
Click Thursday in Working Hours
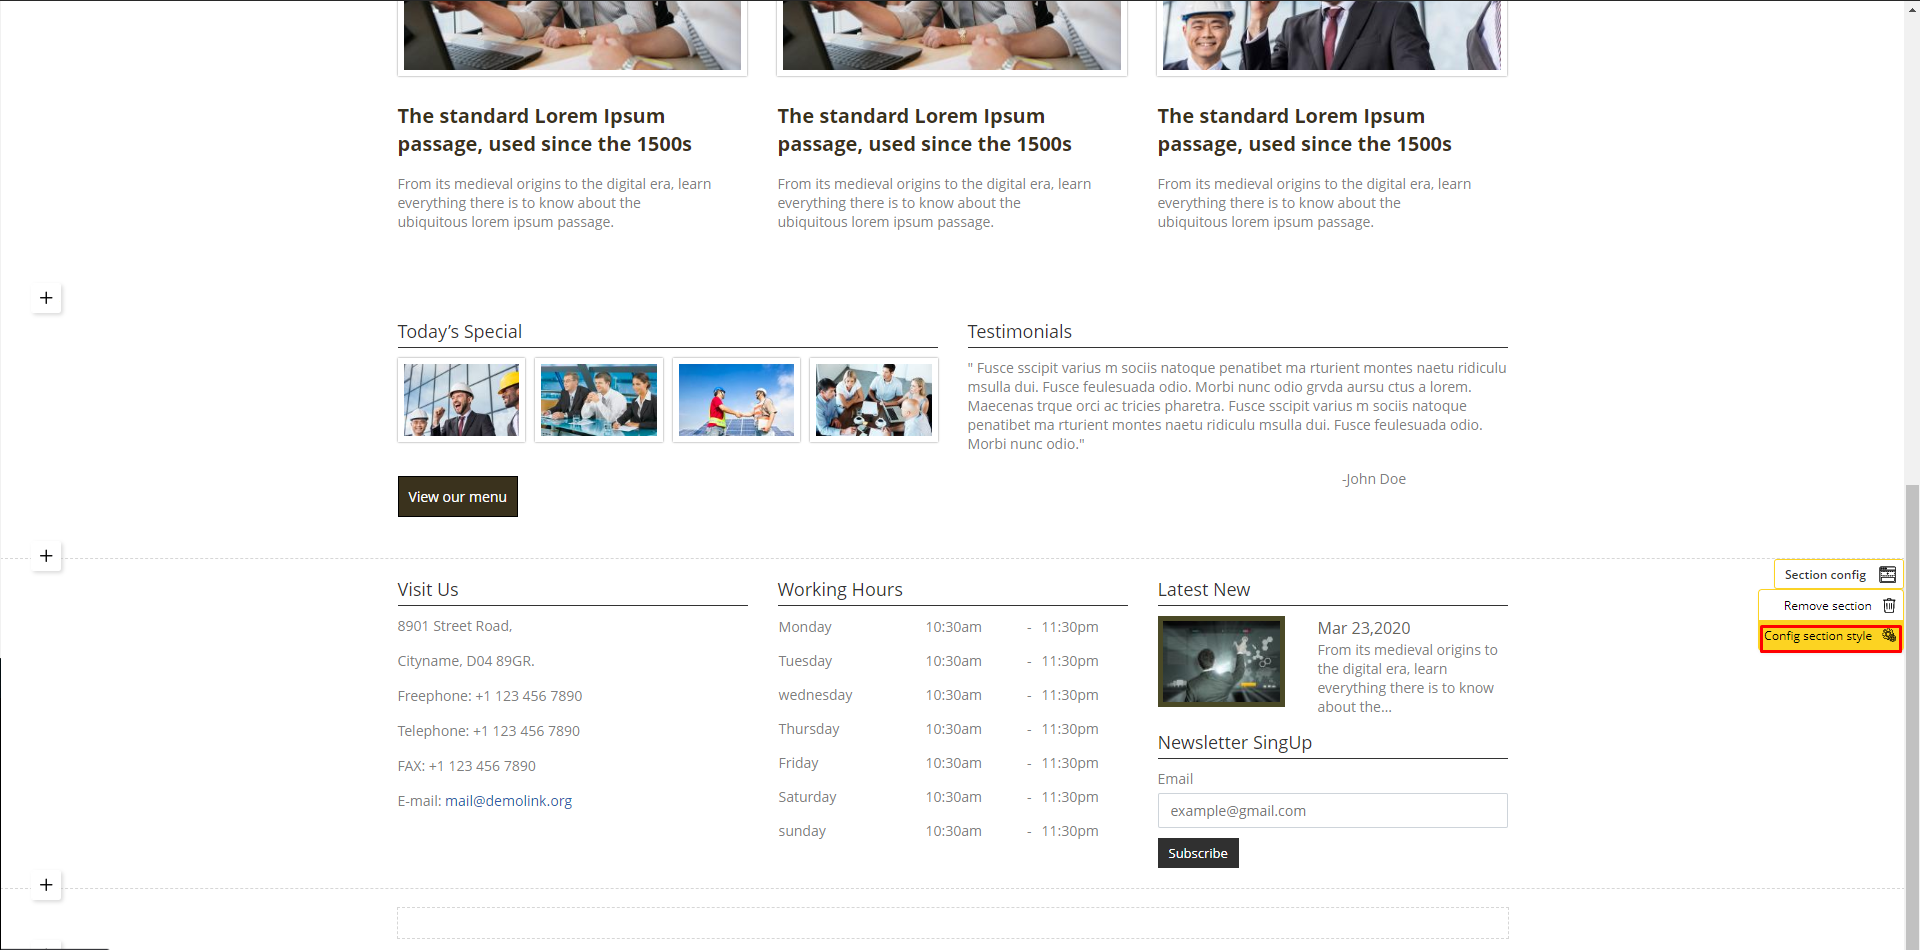(x=809, y=729)
